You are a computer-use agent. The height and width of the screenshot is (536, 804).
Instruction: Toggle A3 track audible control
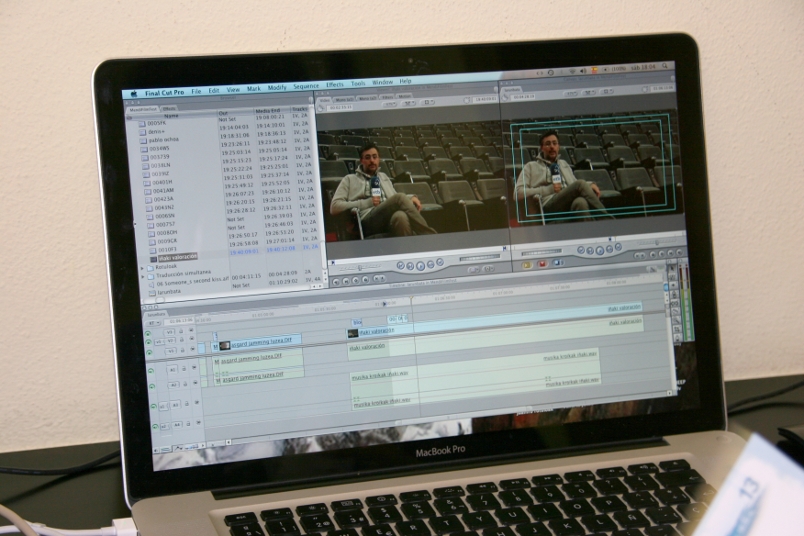(154, 406)
